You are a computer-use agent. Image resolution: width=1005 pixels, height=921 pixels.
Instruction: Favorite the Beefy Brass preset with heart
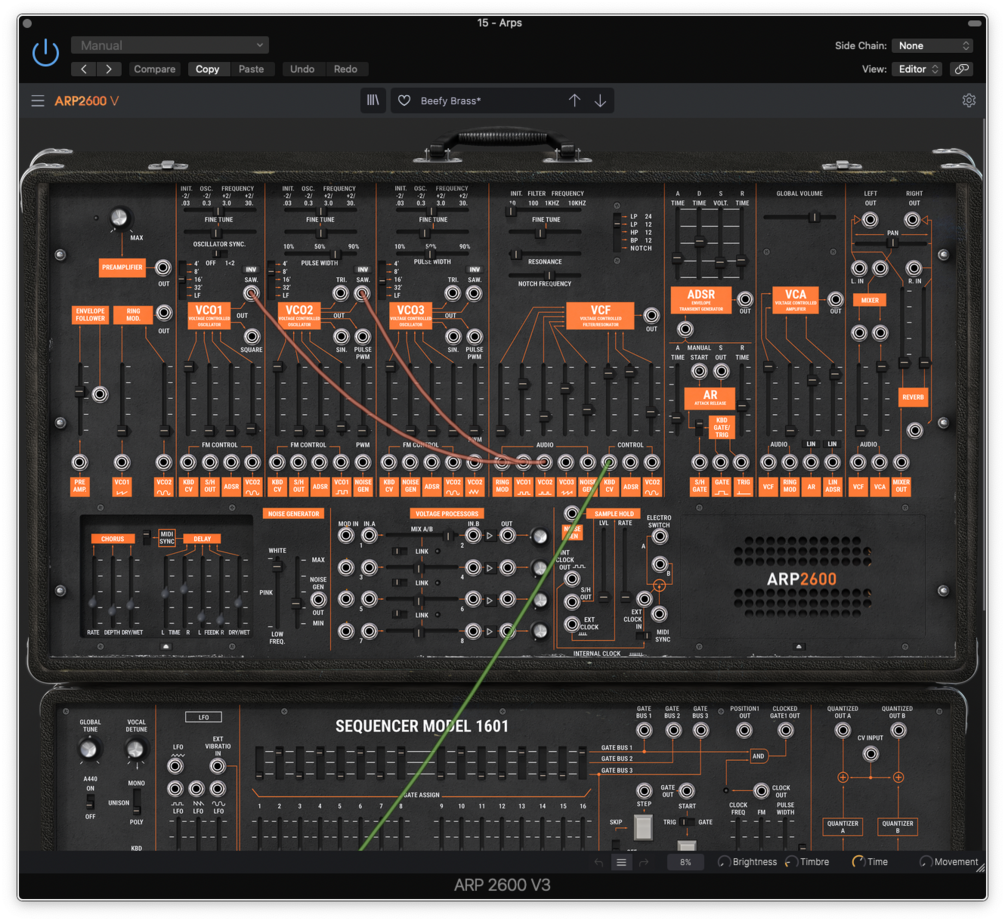[x=404, y=101]
